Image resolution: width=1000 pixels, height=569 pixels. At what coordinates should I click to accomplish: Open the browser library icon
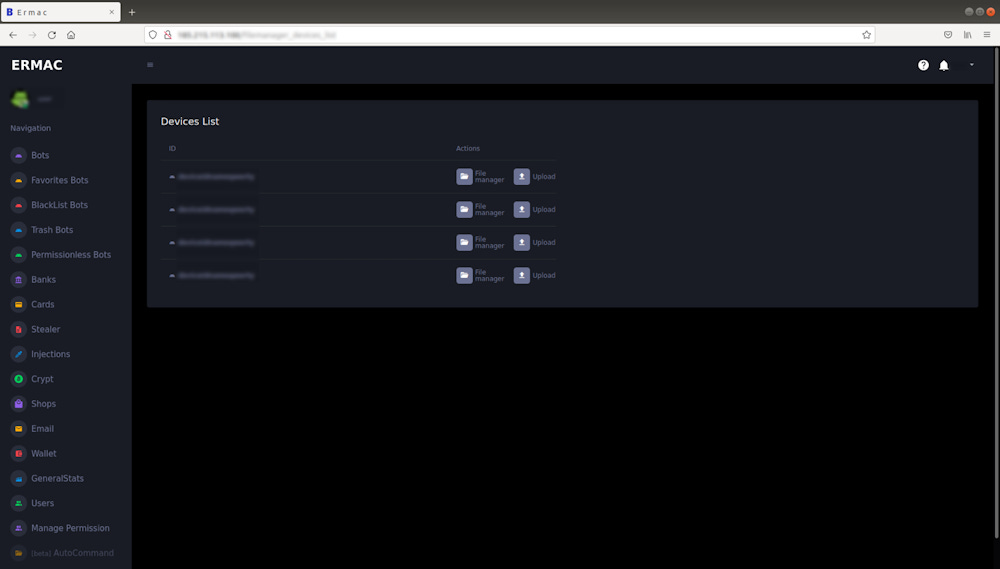[967, 35]
